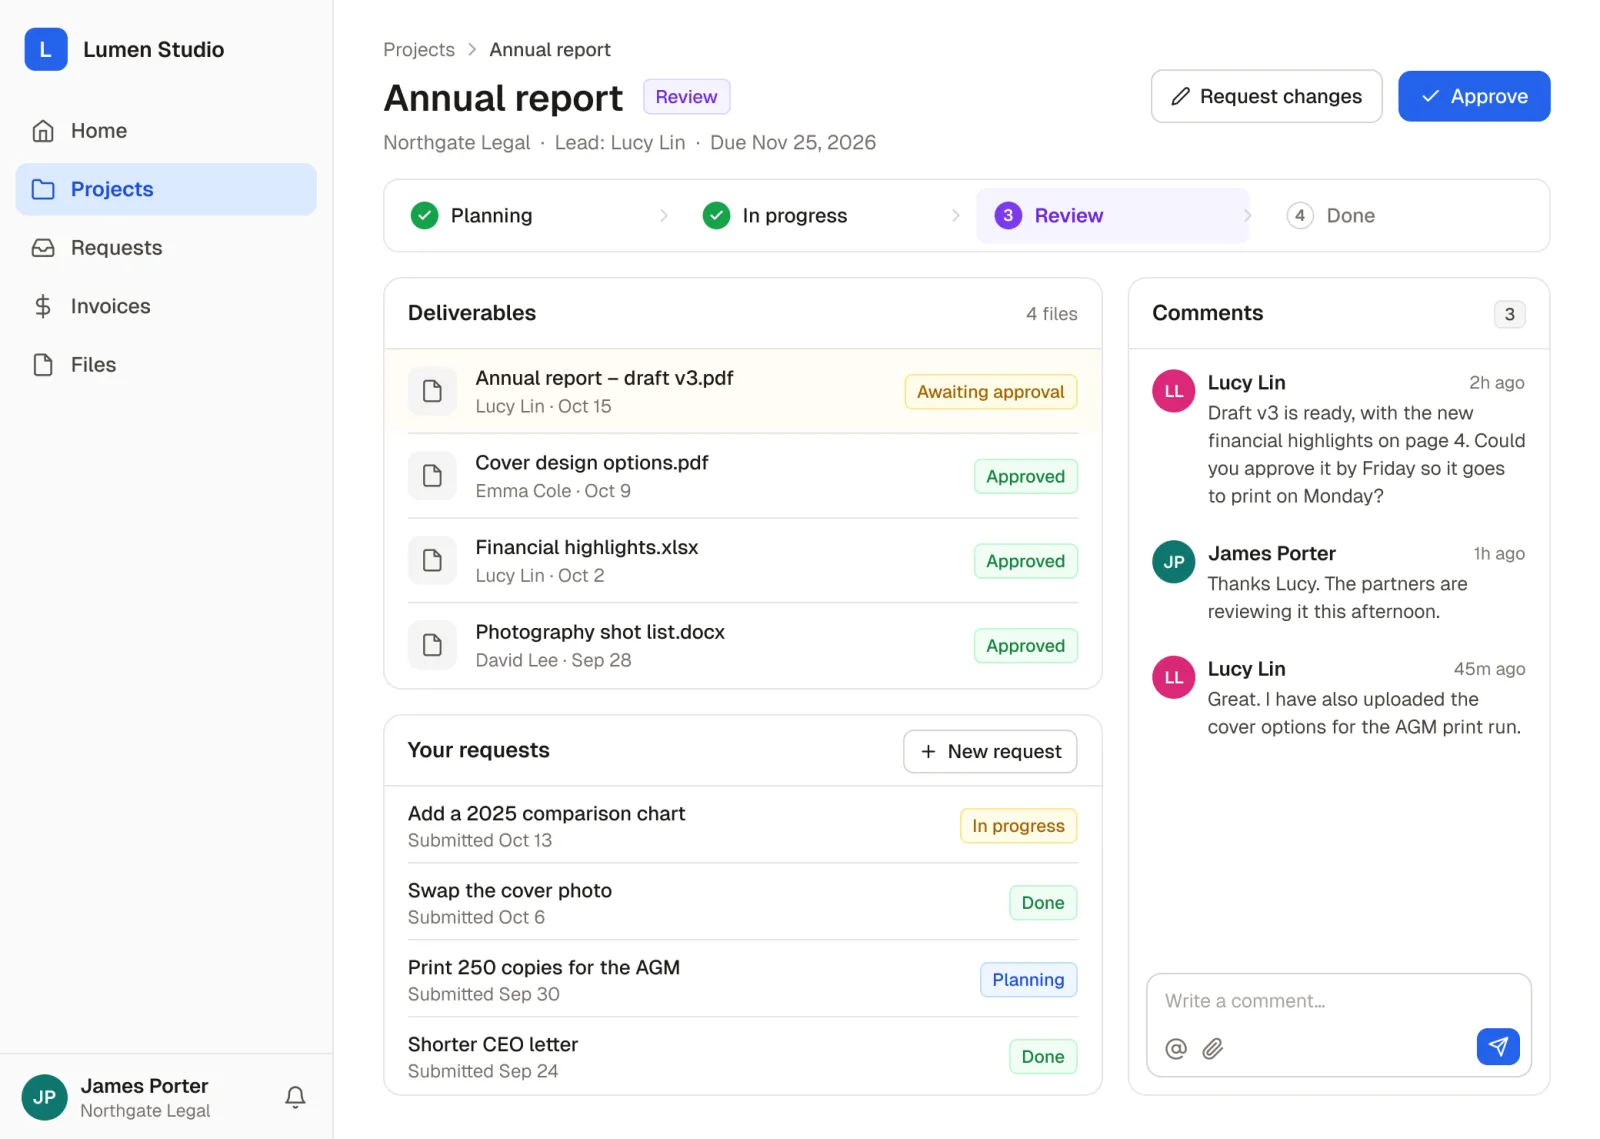Click the Lumen Studio logo icon
Viewport: 1600px width, 1139px height.
click(x=46, y=49)
